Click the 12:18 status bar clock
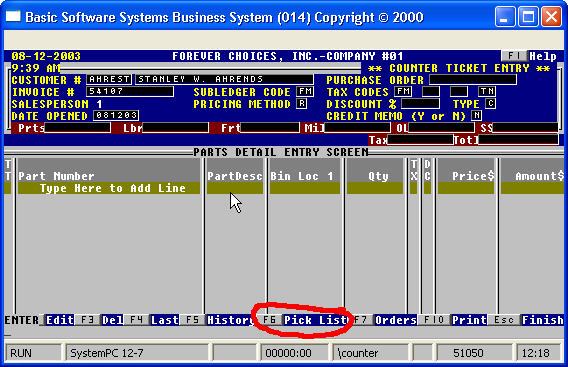 [x=538, y=353]
